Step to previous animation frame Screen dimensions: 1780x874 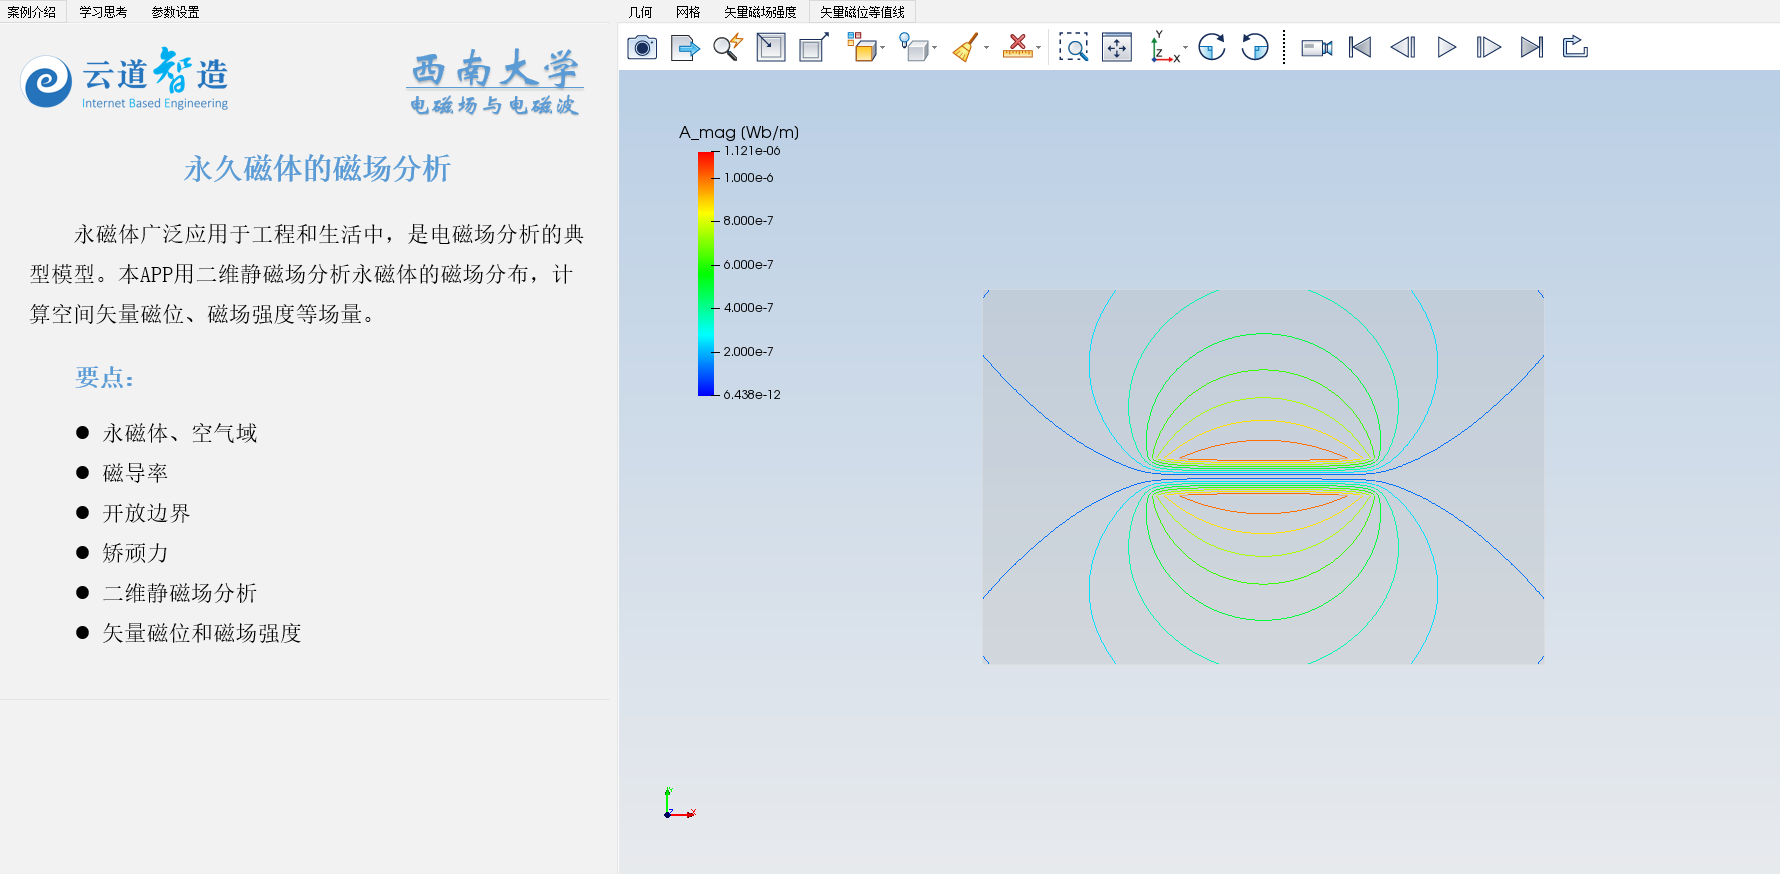tap(1403, 47)
